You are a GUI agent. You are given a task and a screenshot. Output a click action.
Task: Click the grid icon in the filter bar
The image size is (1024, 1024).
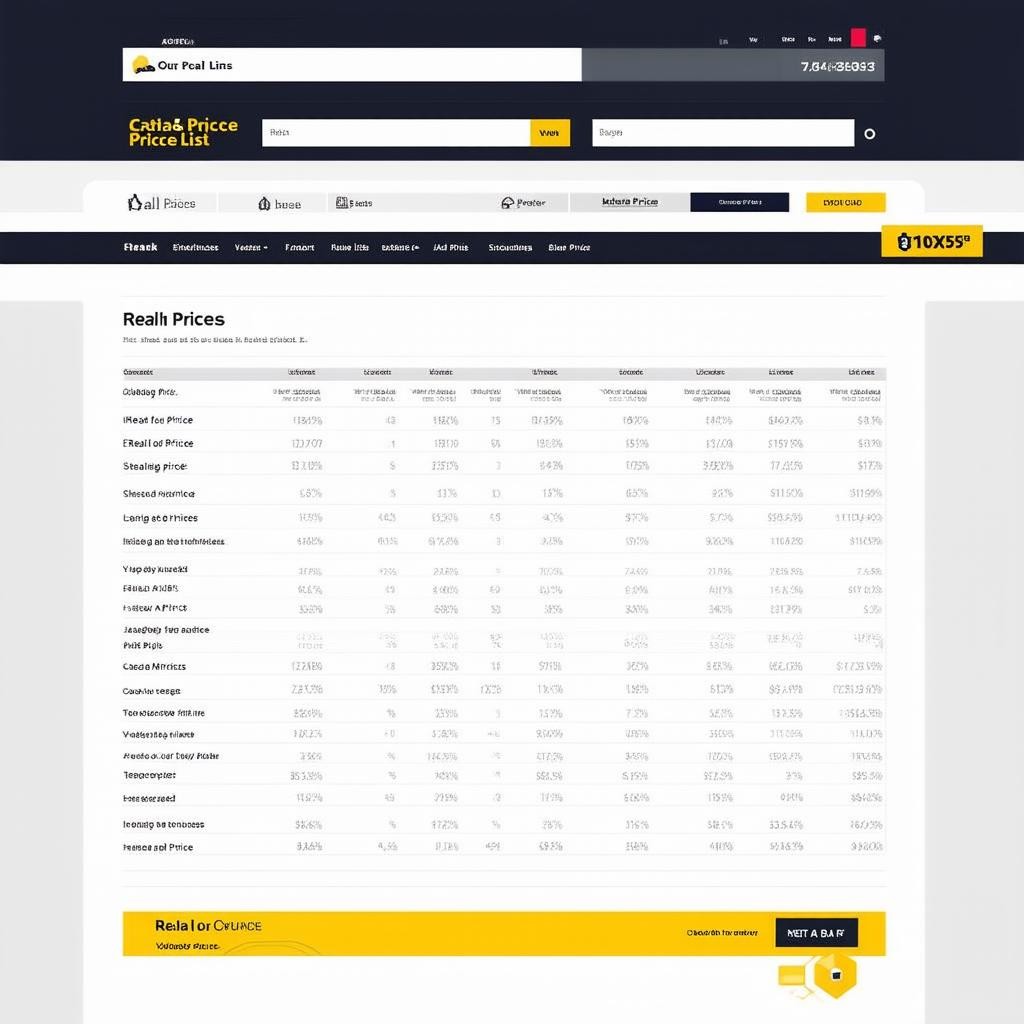click(342, 203)
